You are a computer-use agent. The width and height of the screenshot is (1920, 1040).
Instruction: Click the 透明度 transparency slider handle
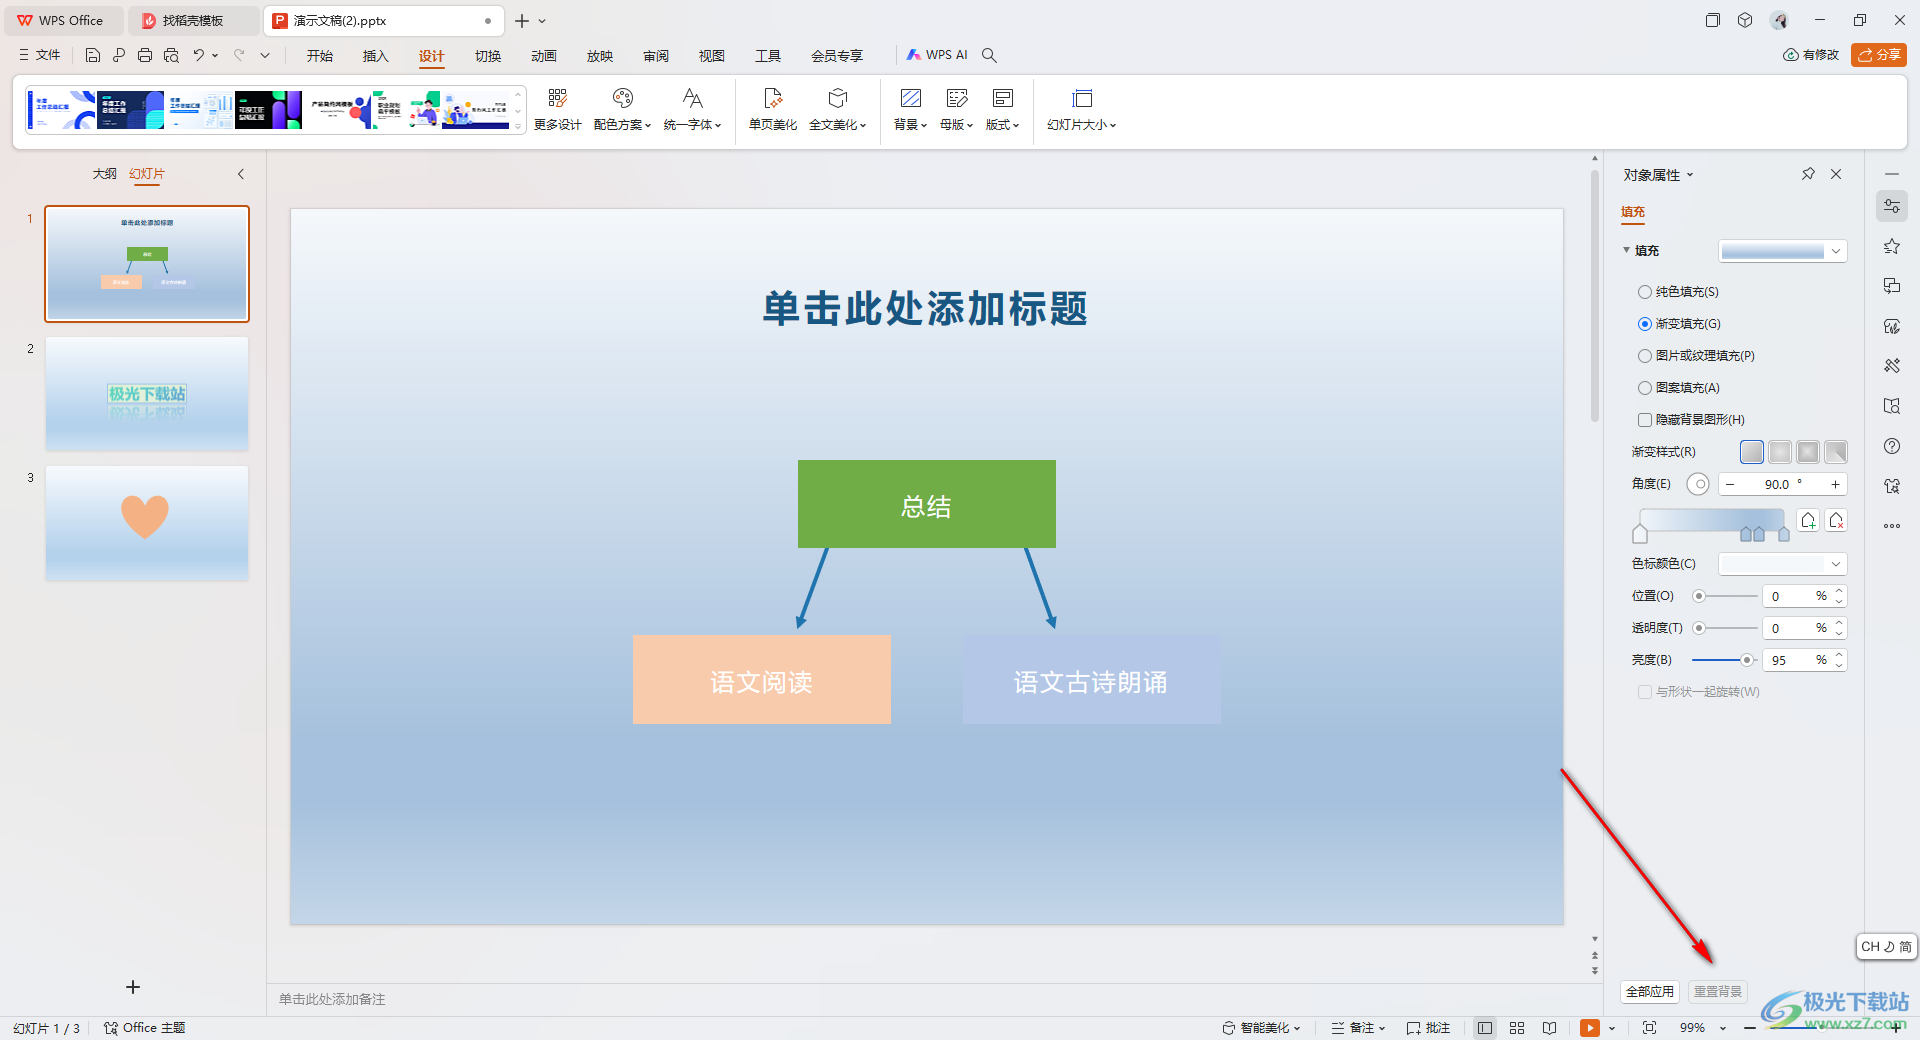coord(1699,628)
